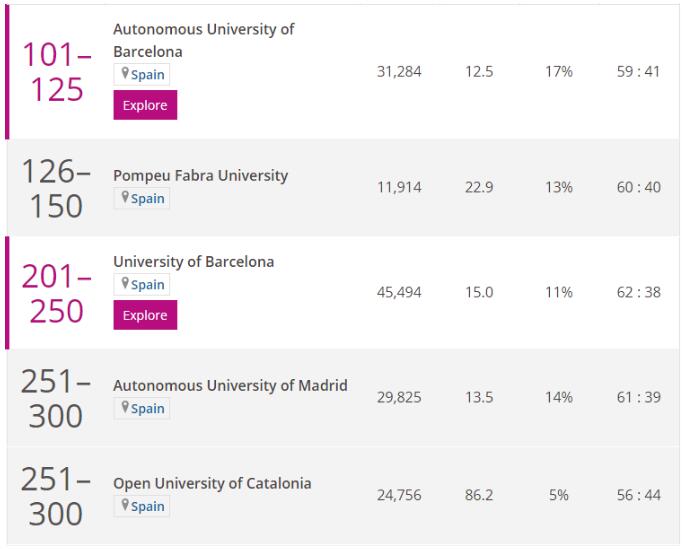This screenshot has height=549, width=682.
Task: Select Open University of Catalonia's 251–300 rank
Action: 52,496
